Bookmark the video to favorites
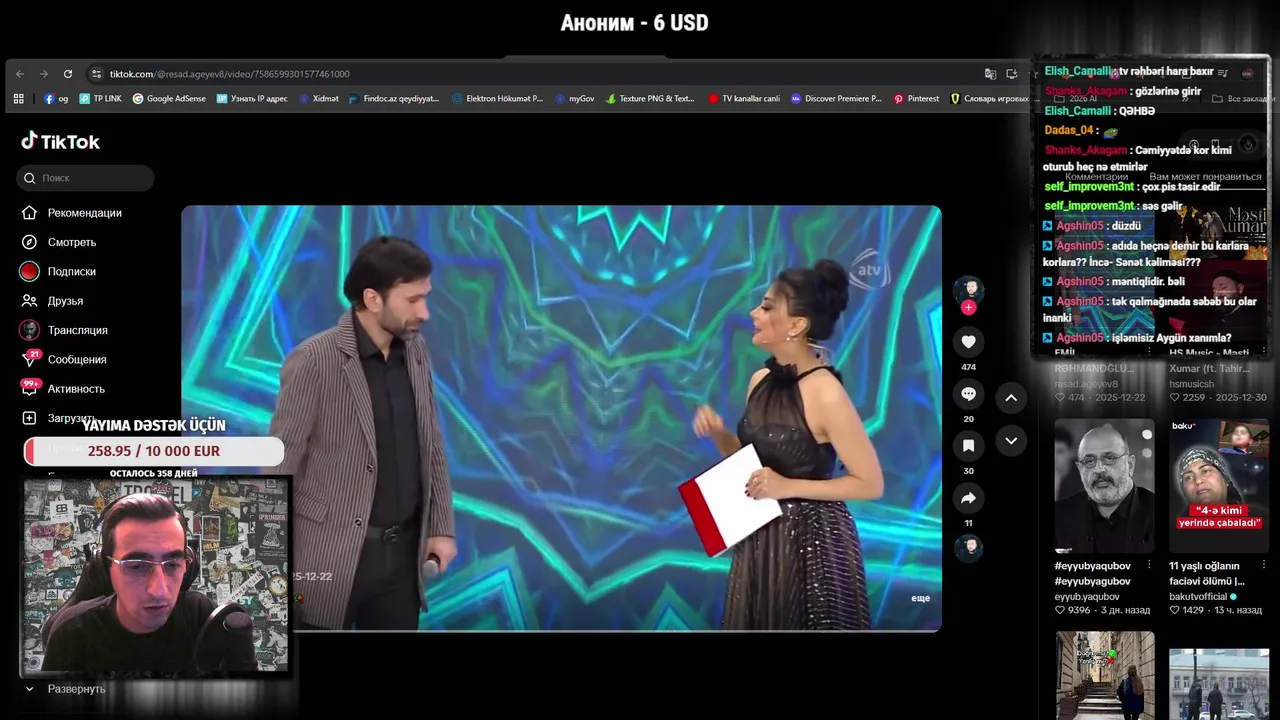The image size is (1280, 720). coord(968,446)
